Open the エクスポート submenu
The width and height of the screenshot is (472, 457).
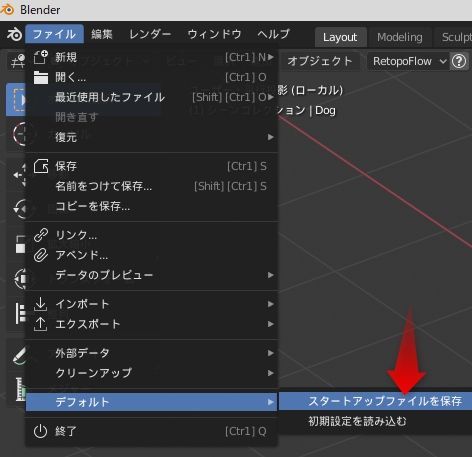click(151, 324)
